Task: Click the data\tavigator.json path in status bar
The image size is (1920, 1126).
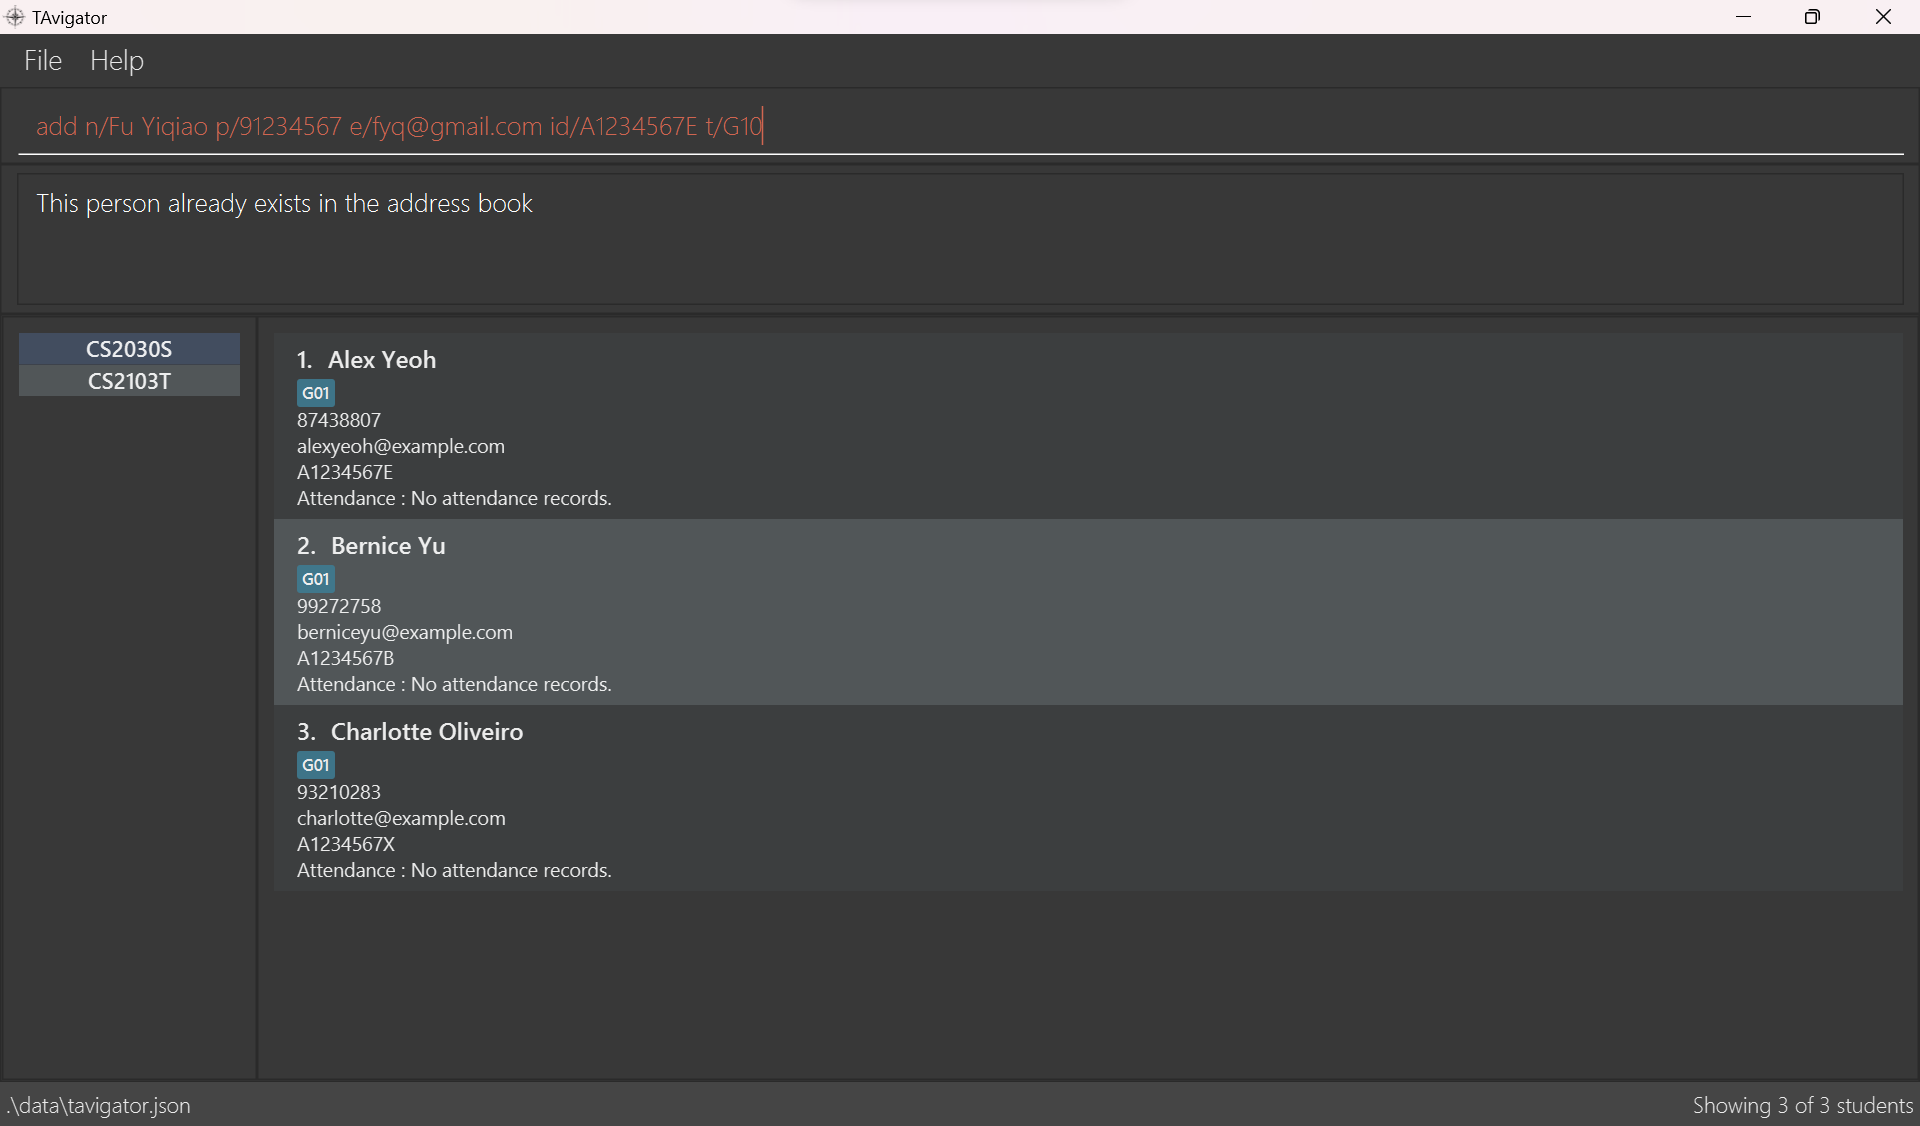Action: [98, 1105]
